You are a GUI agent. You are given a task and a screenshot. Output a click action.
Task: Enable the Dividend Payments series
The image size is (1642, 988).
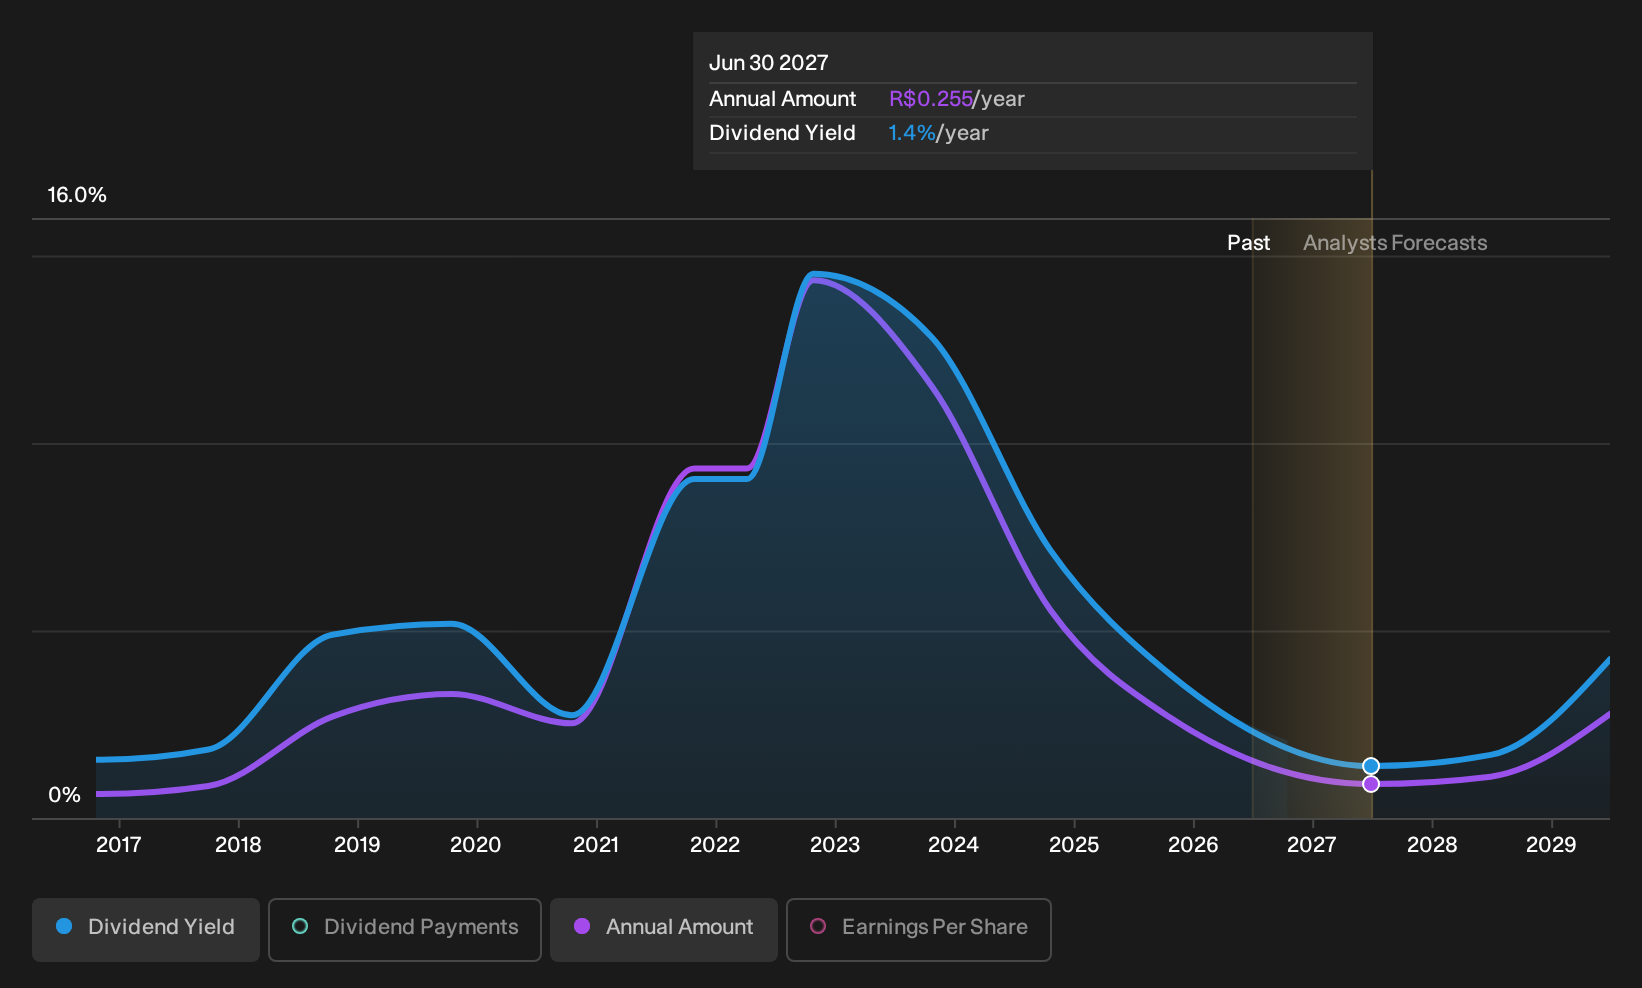pyautogui.click(x=405, y=929)
